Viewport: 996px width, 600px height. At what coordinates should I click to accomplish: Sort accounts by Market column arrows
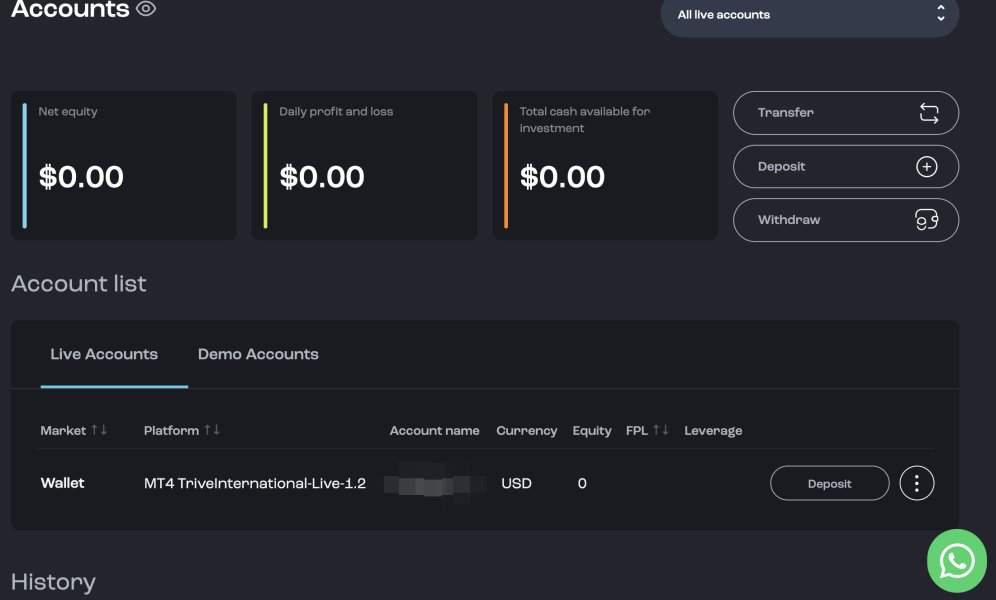pyautogui.click(x=99, y=430)
